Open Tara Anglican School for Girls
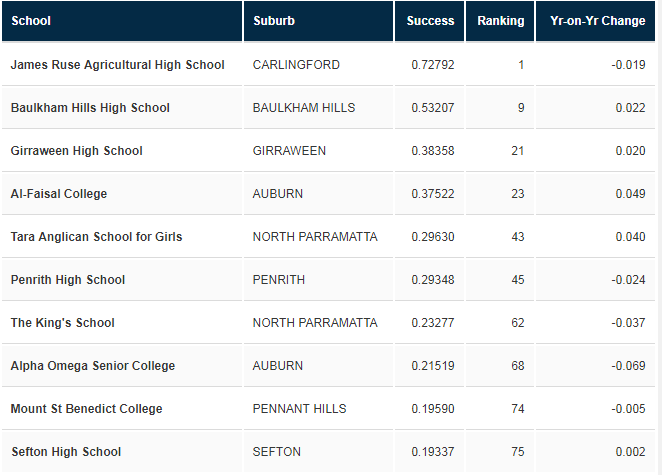Viewport: 662px width, 475px height. 96,237
